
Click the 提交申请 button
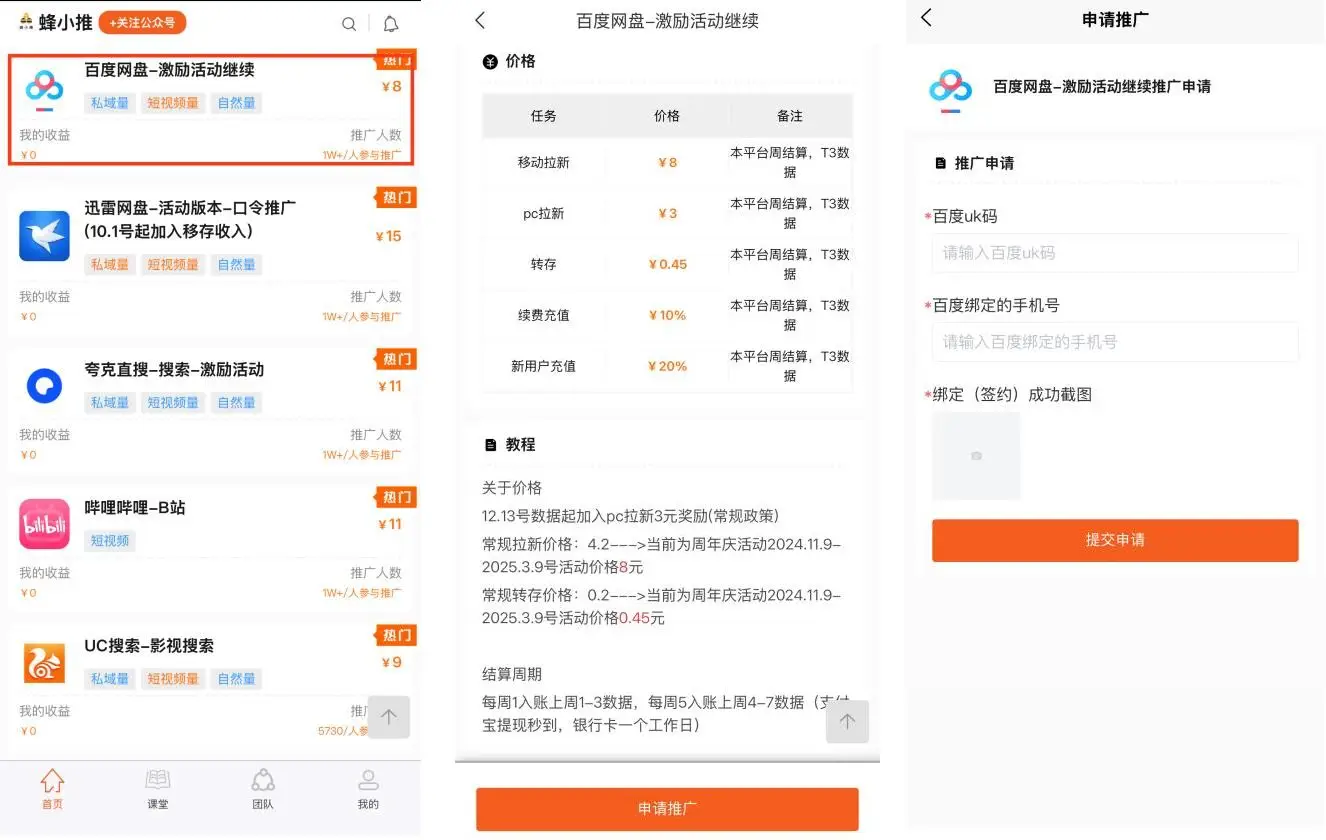click(x=1115, y=540)
